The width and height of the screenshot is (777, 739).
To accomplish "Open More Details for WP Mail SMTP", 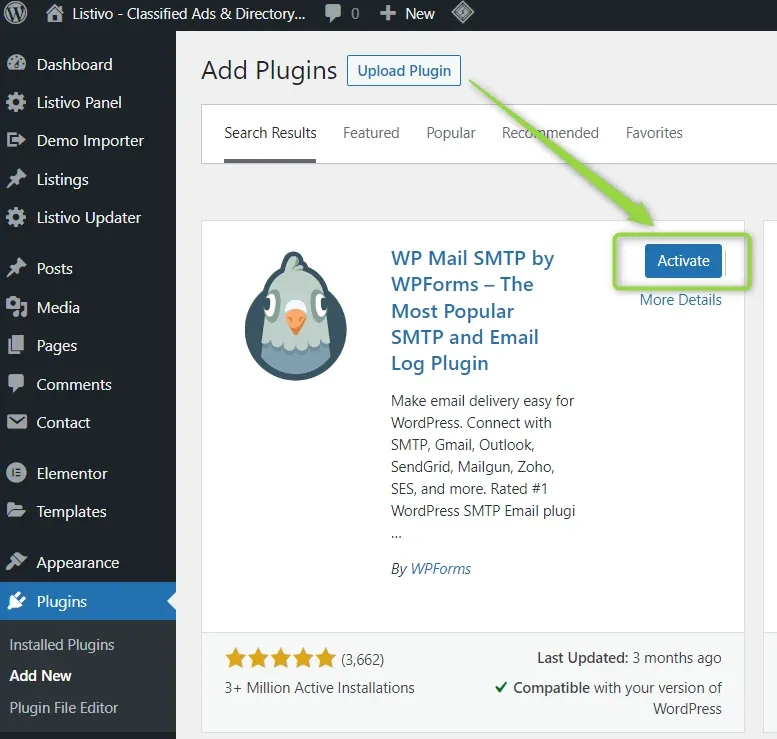I will (x=680, y=300).
